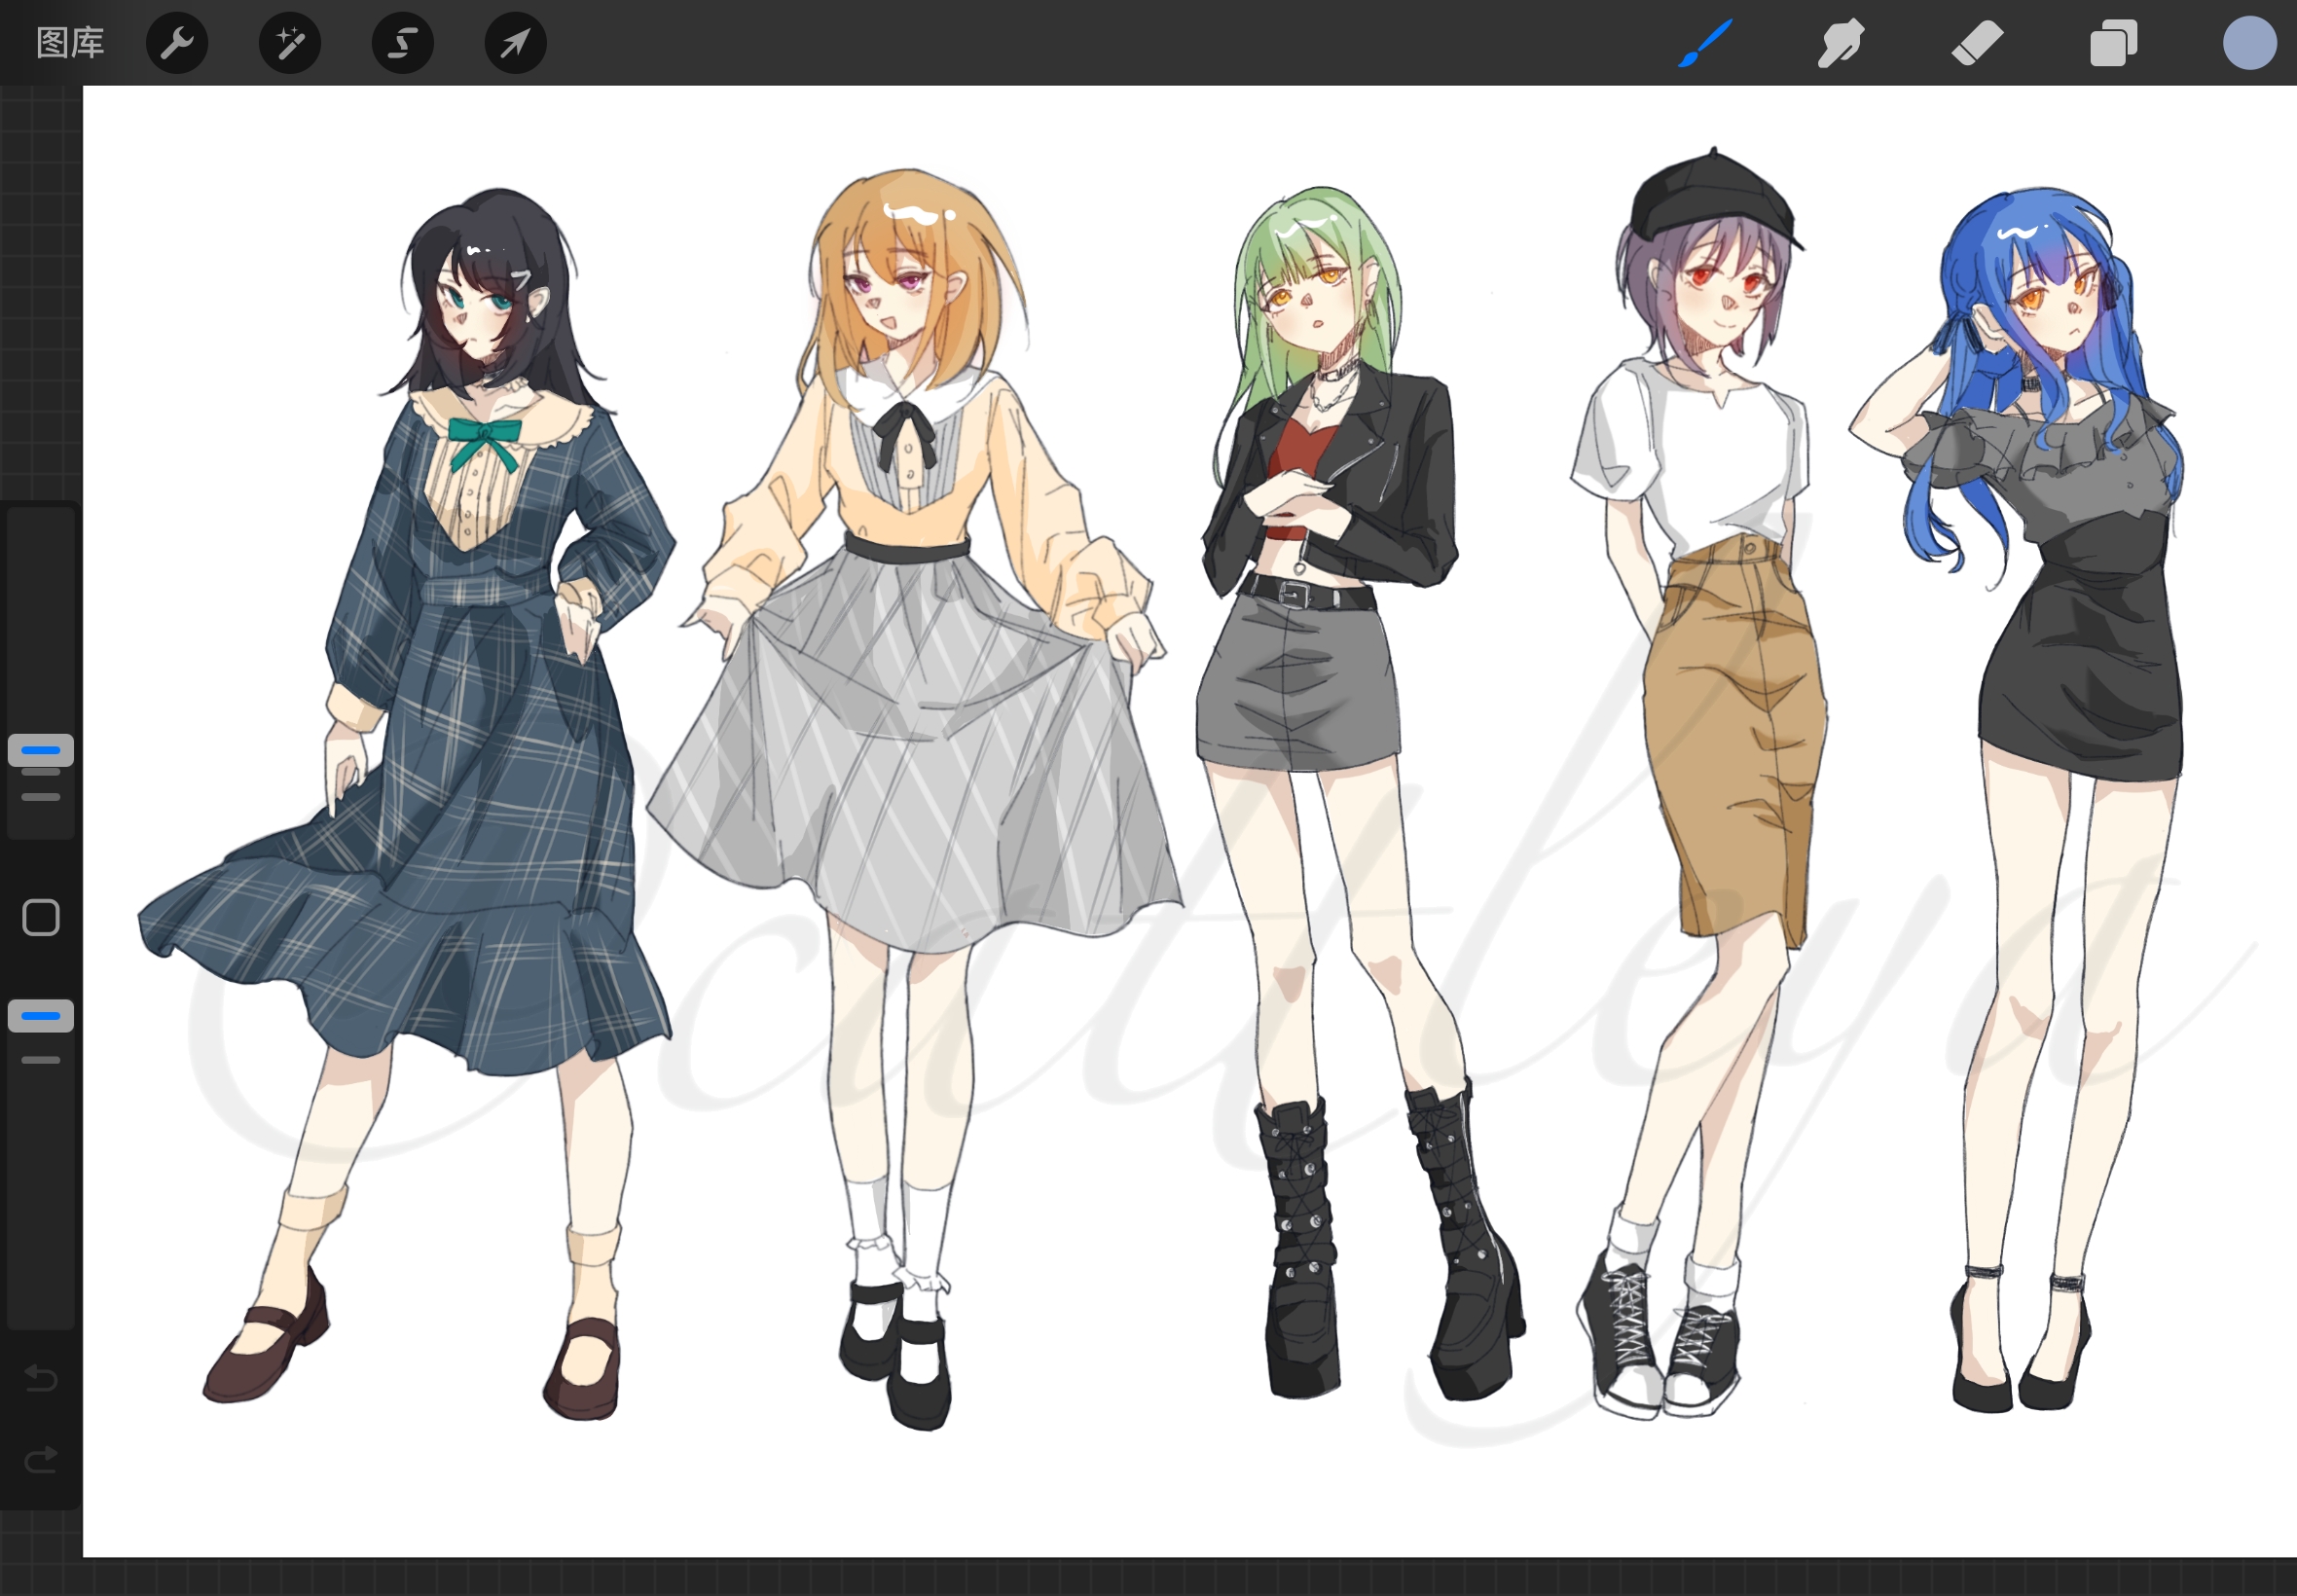
Task: Tap the blue-haired girl's hair highlight
Action: tap(2018, 233)
